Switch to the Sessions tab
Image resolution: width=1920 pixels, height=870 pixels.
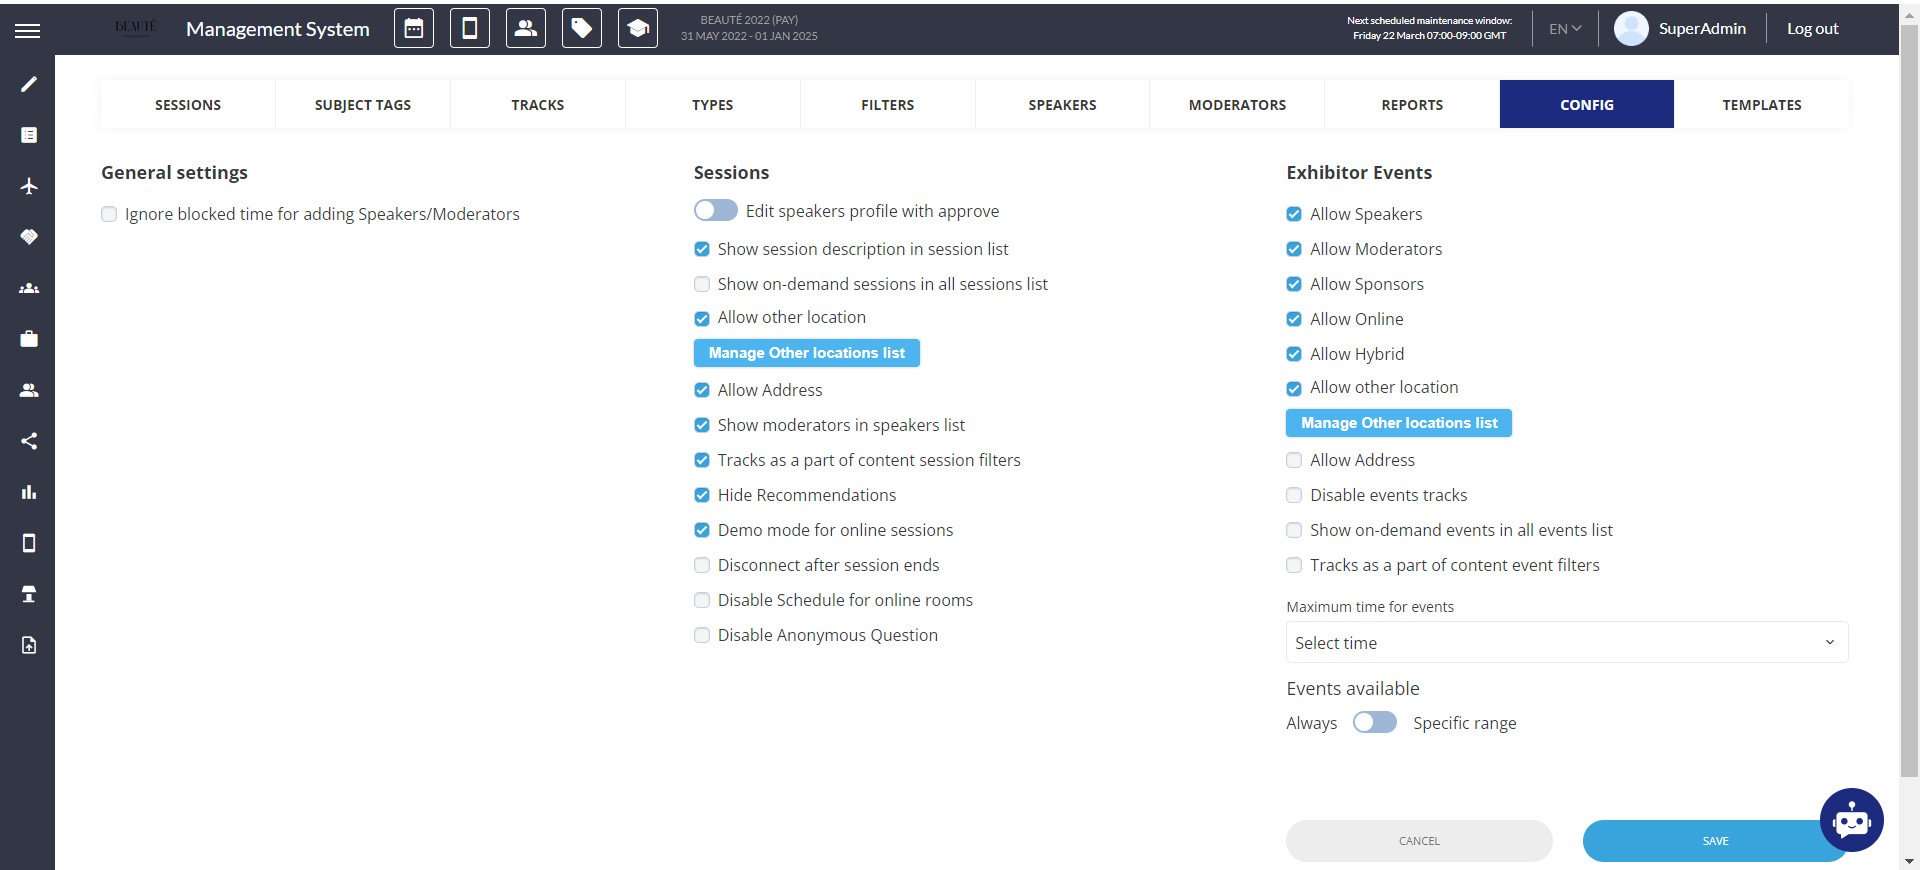tap(188, 104)
